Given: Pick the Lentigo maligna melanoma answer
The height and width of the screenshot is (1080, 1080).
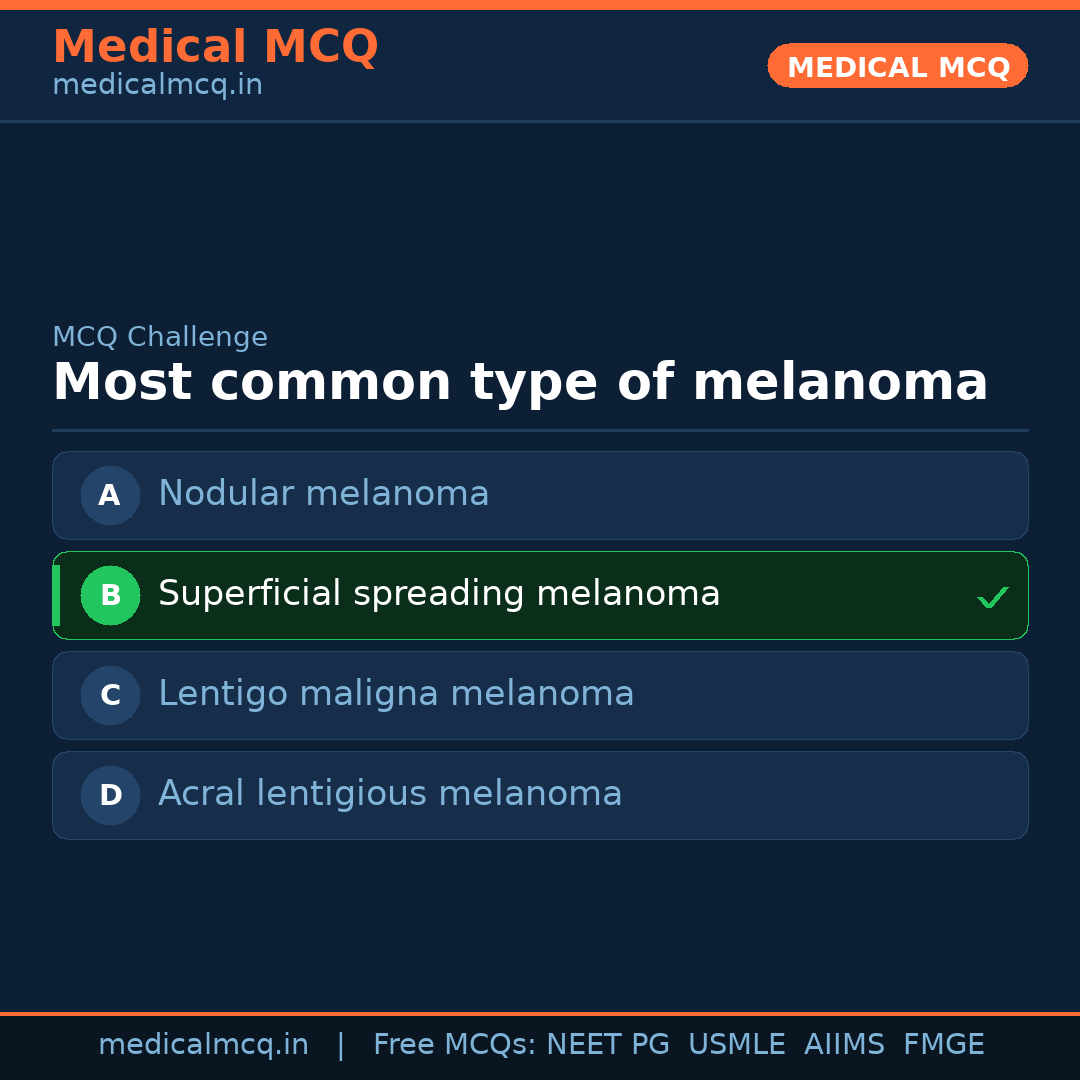Looking at the screenshot, I should tap(396, 694).
